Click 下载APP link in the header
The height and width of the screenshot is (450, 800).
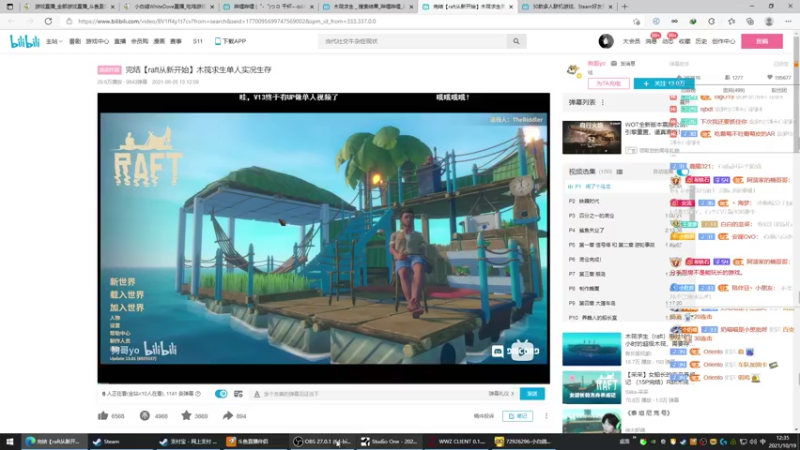230,41
